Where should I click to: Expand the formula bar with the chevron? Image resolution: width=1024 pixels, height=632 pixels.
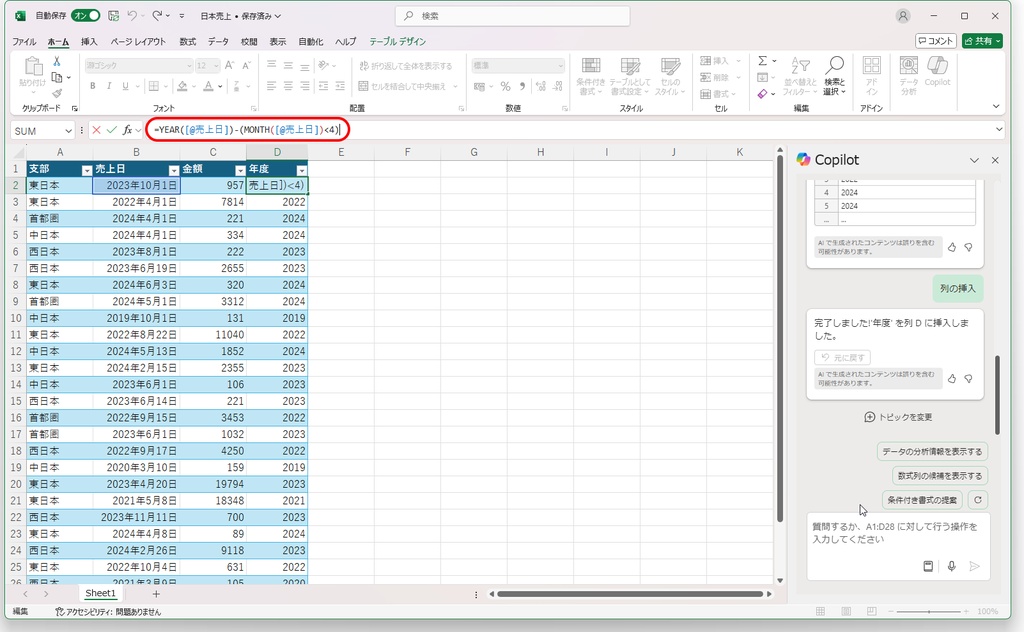pyautogui.click(x=999, y=130)
